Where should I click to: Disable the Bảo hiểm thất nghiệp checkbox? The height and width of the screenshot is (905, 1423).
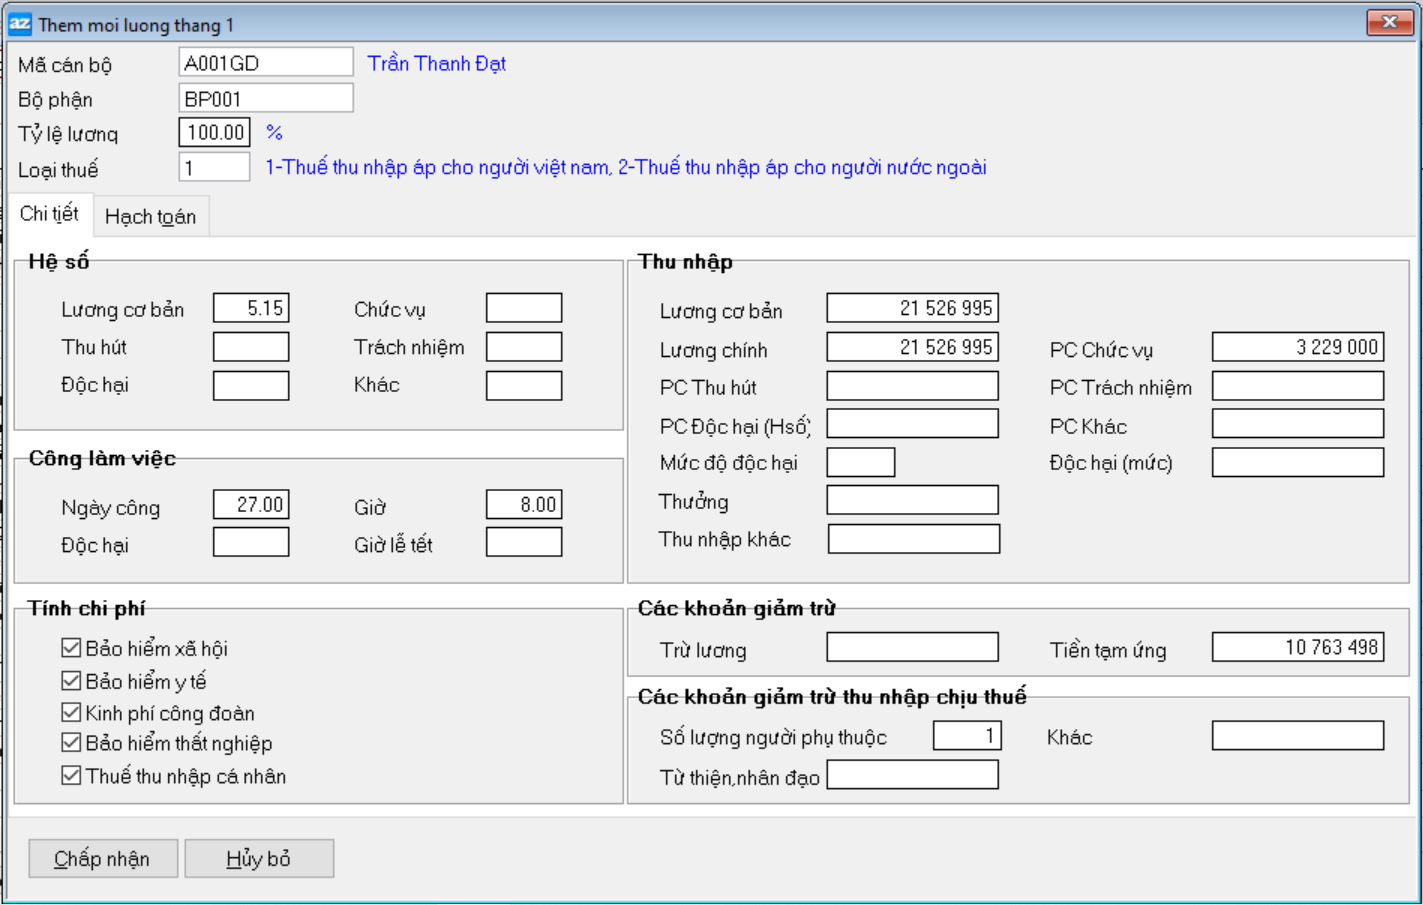tap(71, 742)
